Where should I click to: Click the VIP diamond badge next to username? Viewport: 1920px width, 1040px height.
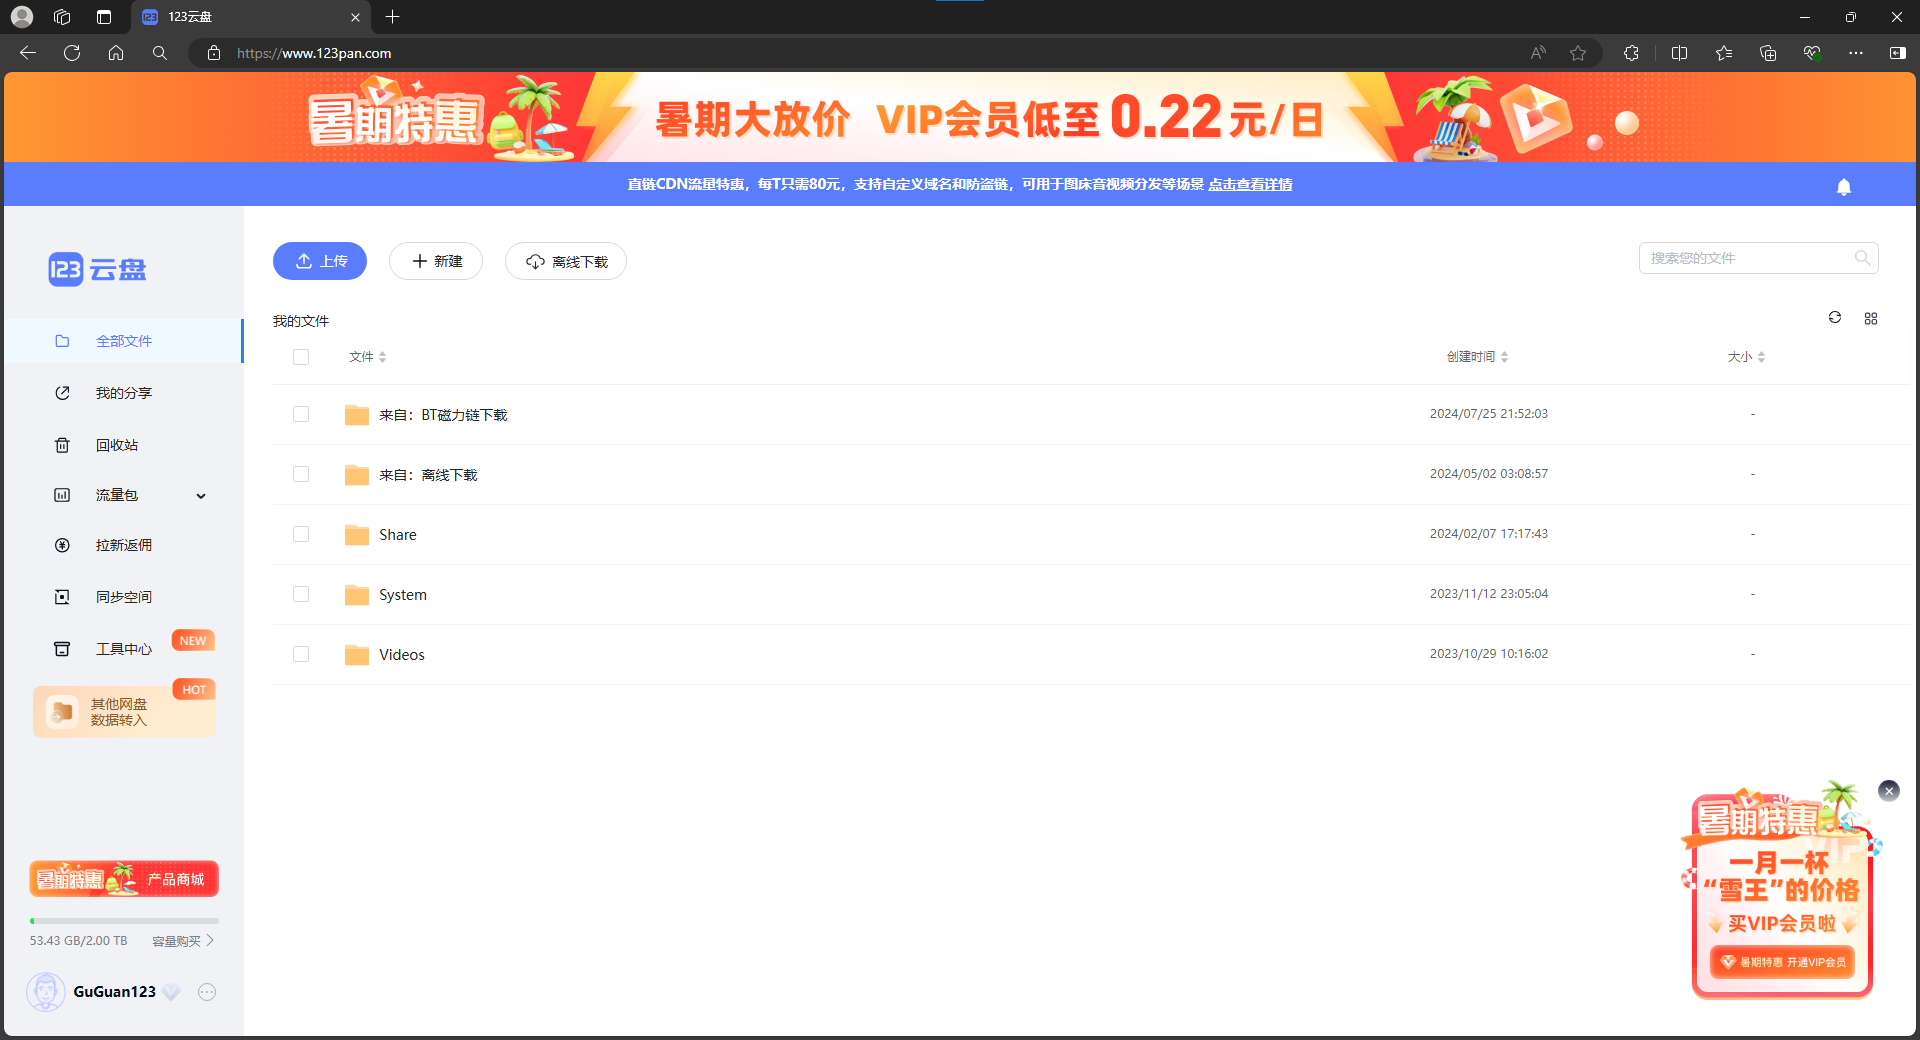[172, 992]
